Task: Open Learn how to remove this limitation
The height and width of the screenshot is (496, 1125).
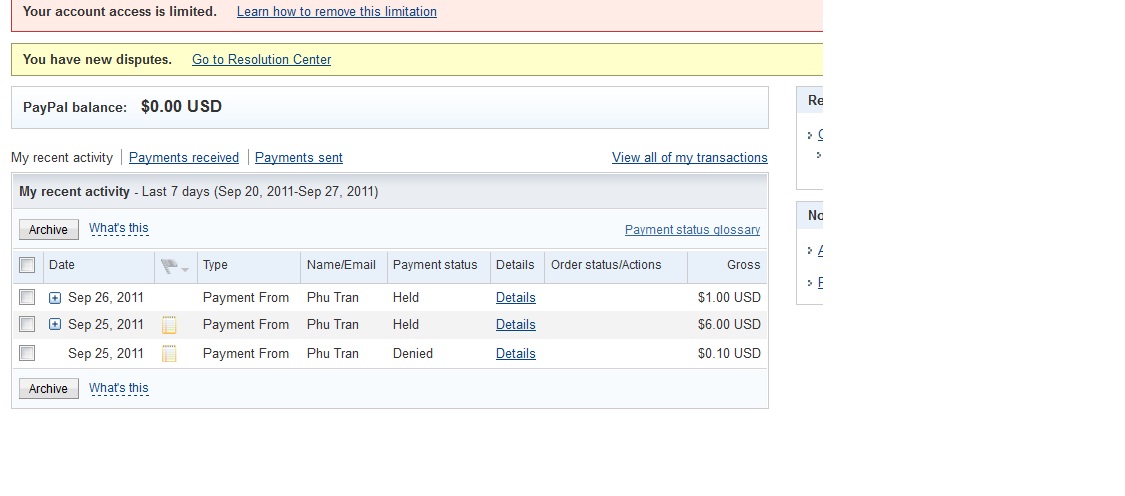Action: [337, 12]
